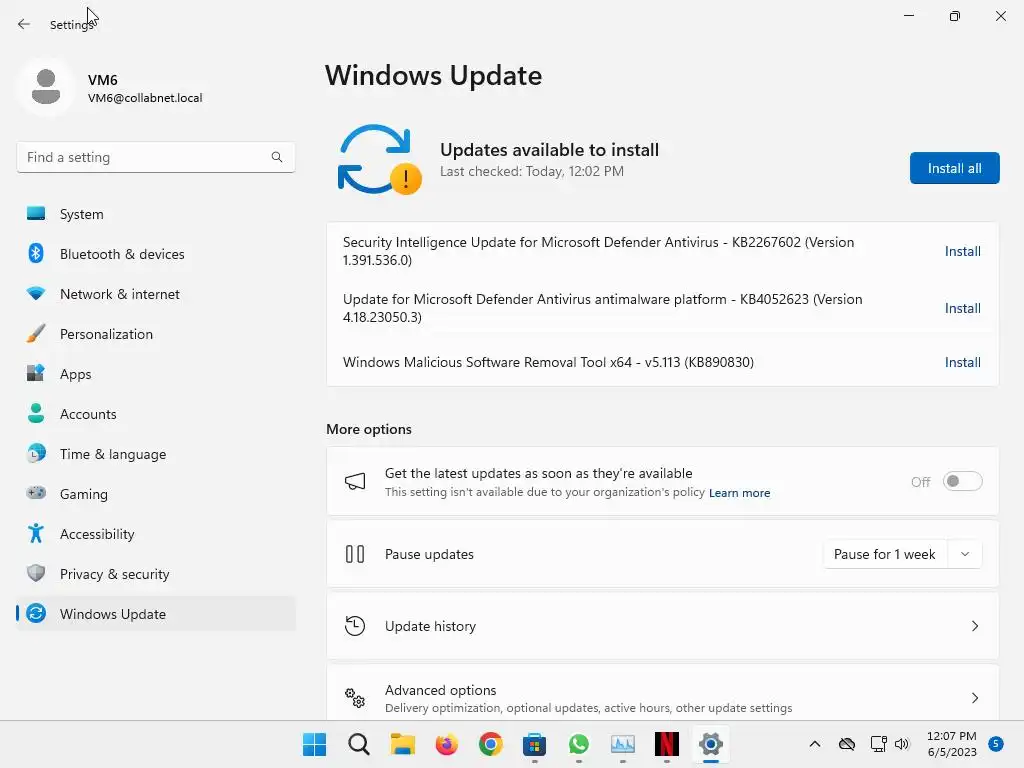Image resolution: width=1024 pixels, height=768 pixels.
Task: Install Defender antimalware platform KB4052623
Action: pyautogui.click(x=963, y=308)
